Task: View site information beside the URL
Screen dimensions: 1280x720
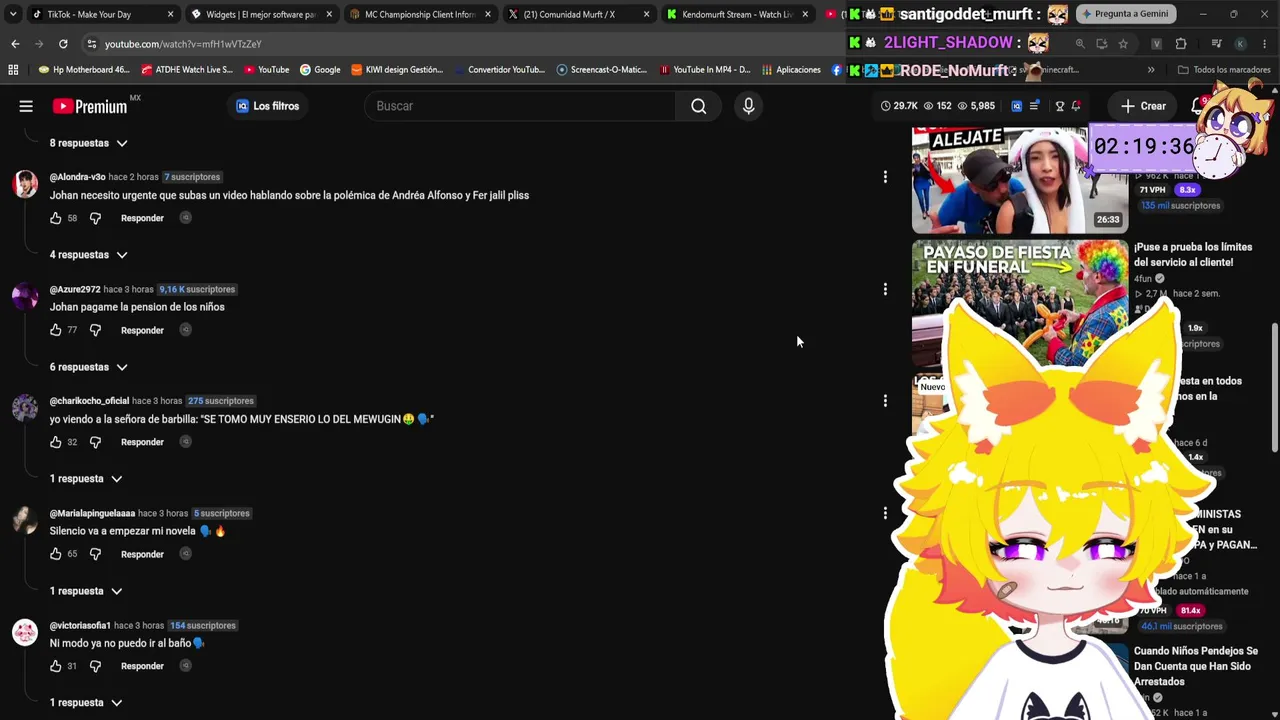Action: click(x=91, y=44)
